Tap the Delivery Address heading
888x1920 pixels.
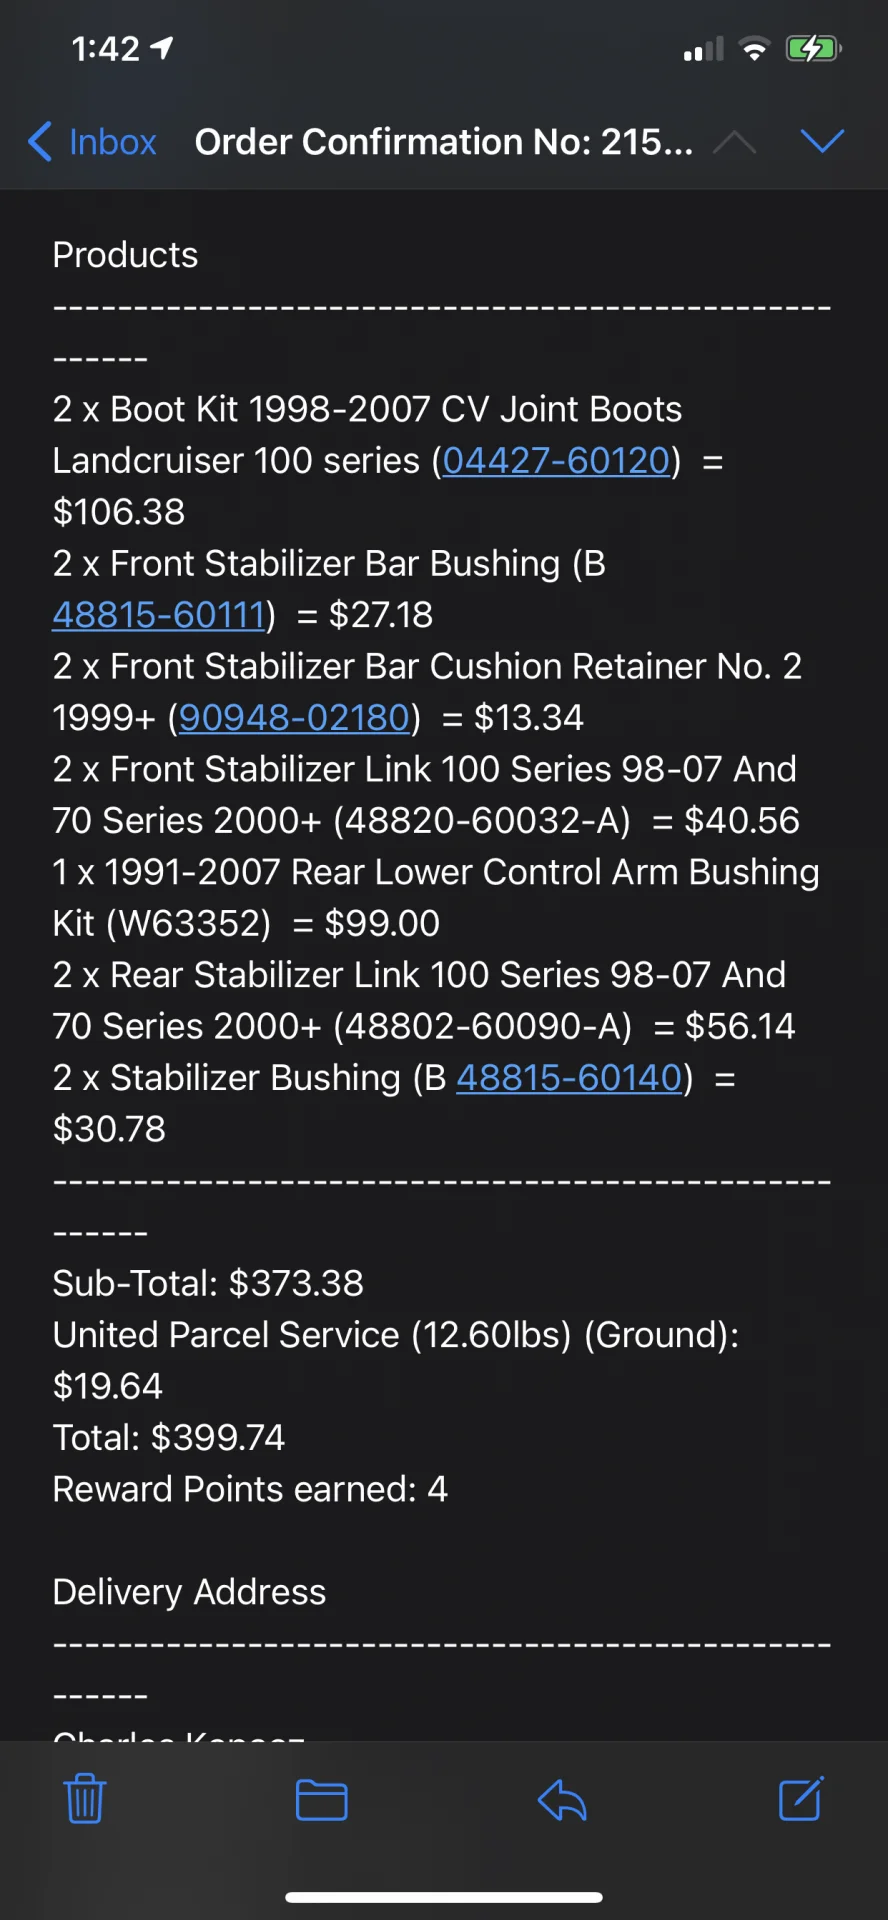click(x=189, y=1591)
